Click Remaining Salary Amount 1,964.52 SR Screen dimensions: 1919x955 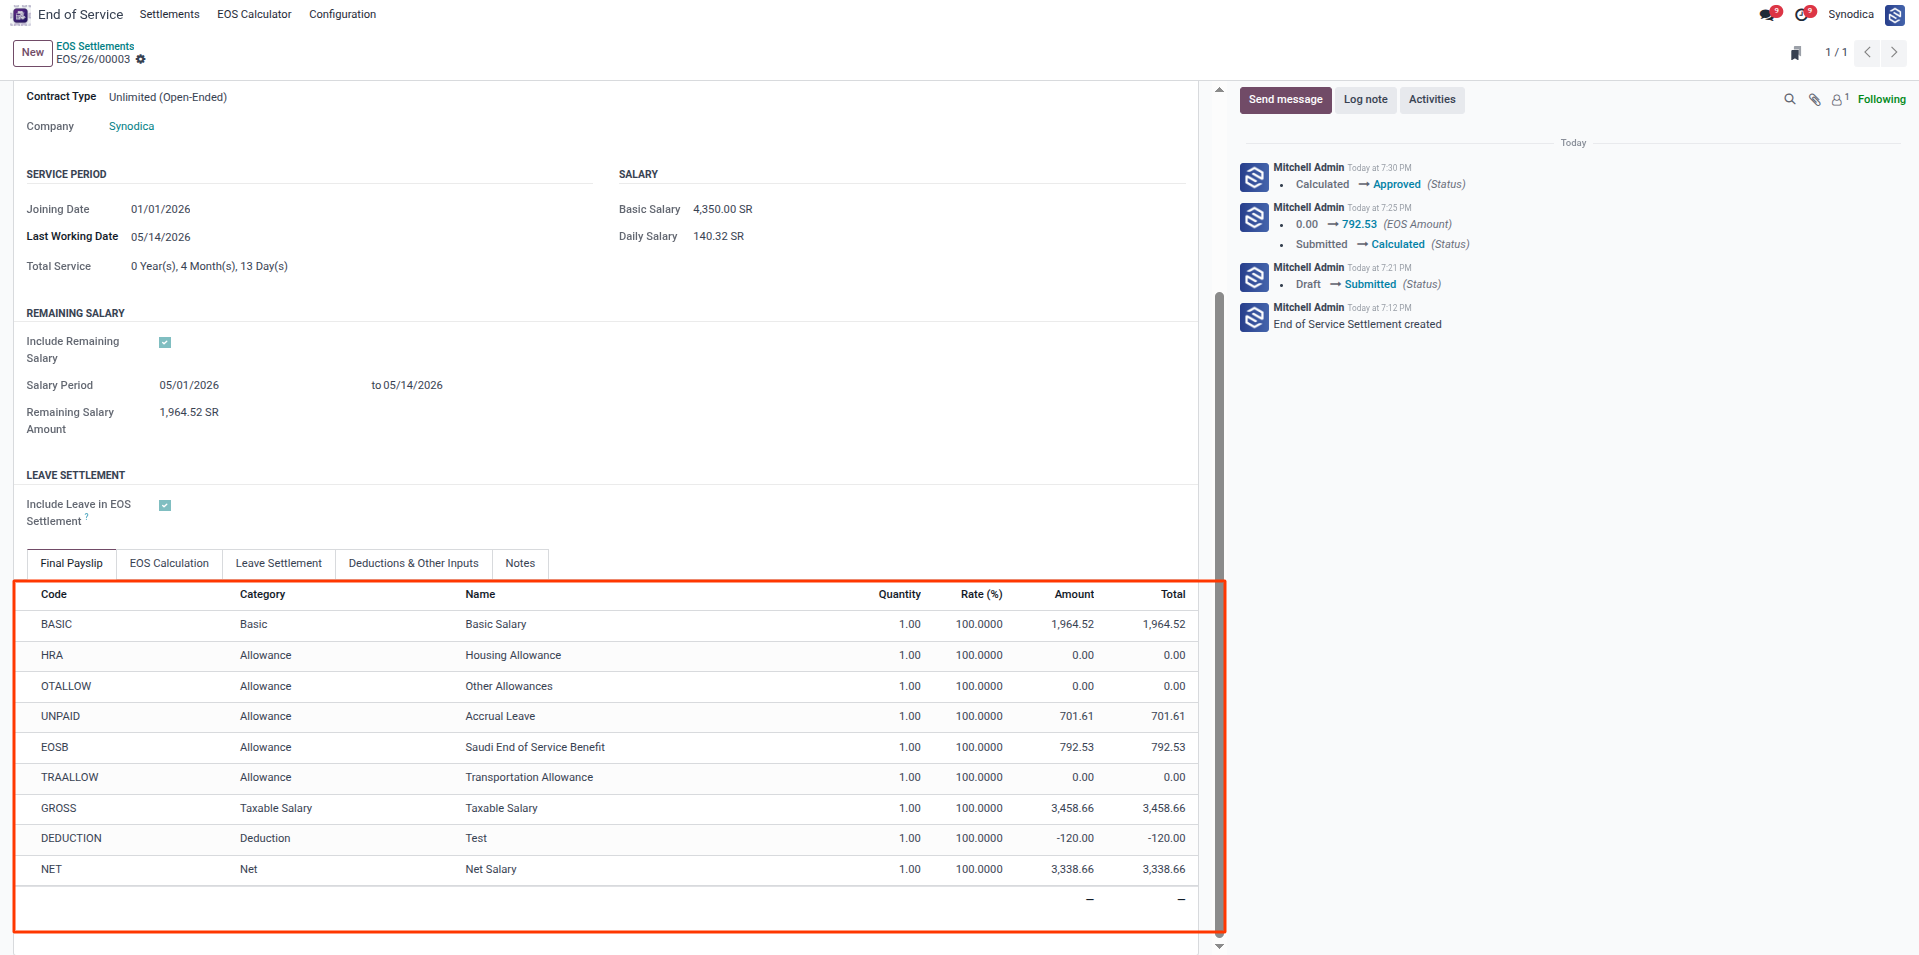pos(189,413)
